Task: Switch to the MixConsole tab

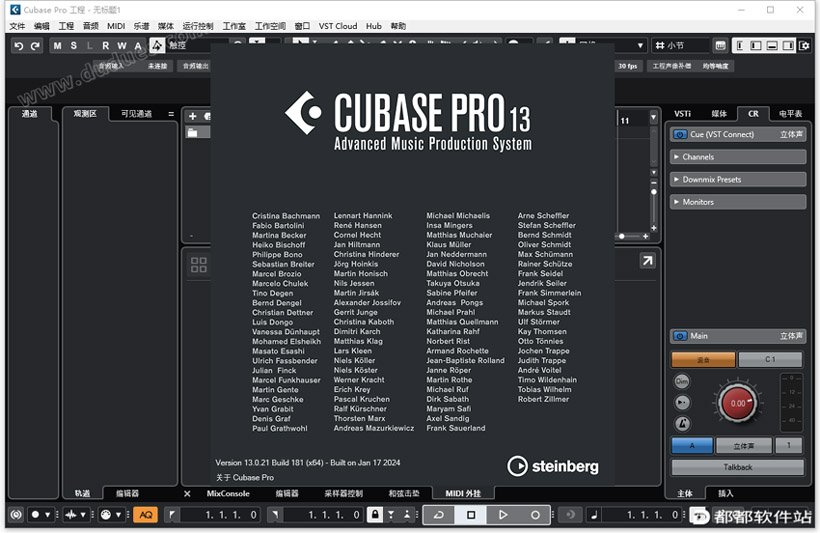Action: tap(228, 493)
